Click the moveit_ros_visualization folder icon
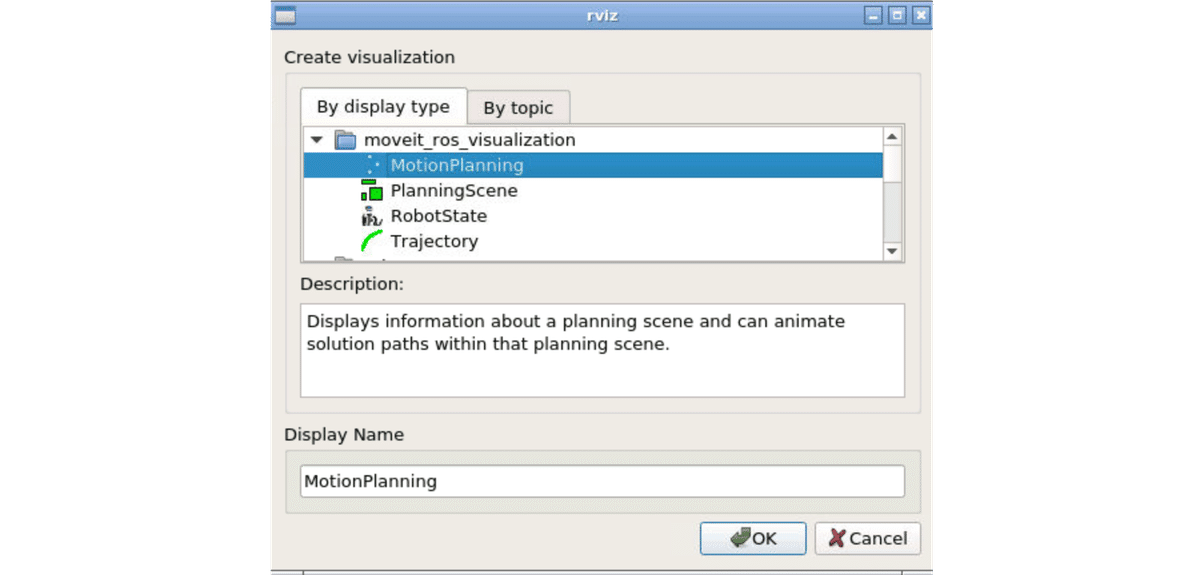 coord(345,140)
